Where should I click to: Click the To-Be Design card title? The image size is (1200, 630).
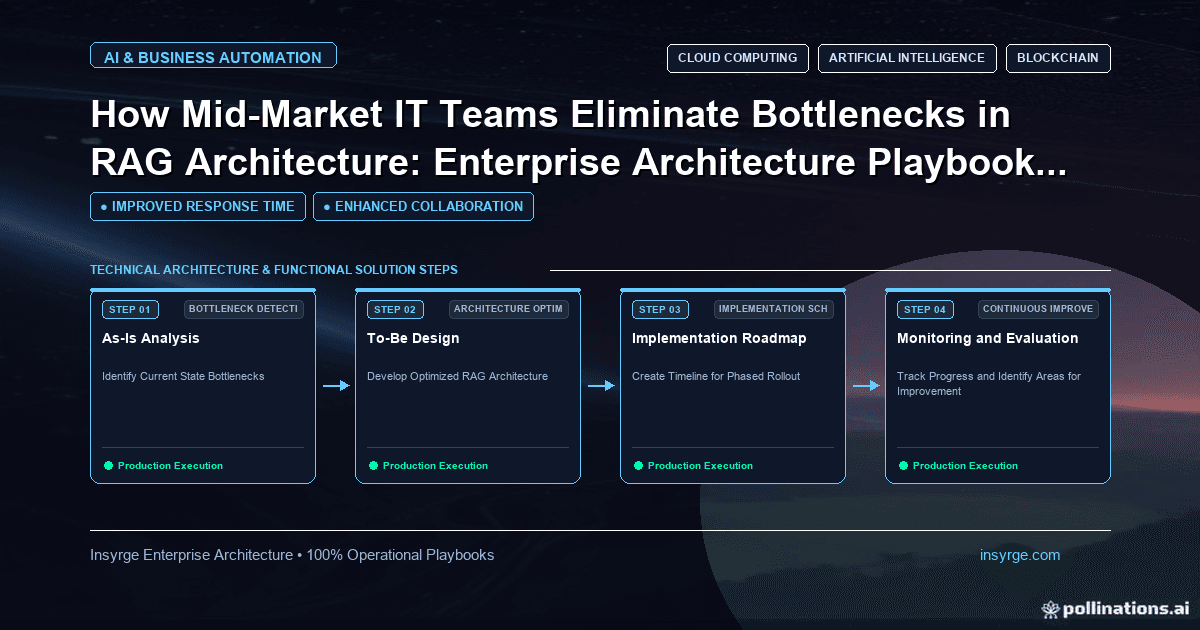point(413,338)
